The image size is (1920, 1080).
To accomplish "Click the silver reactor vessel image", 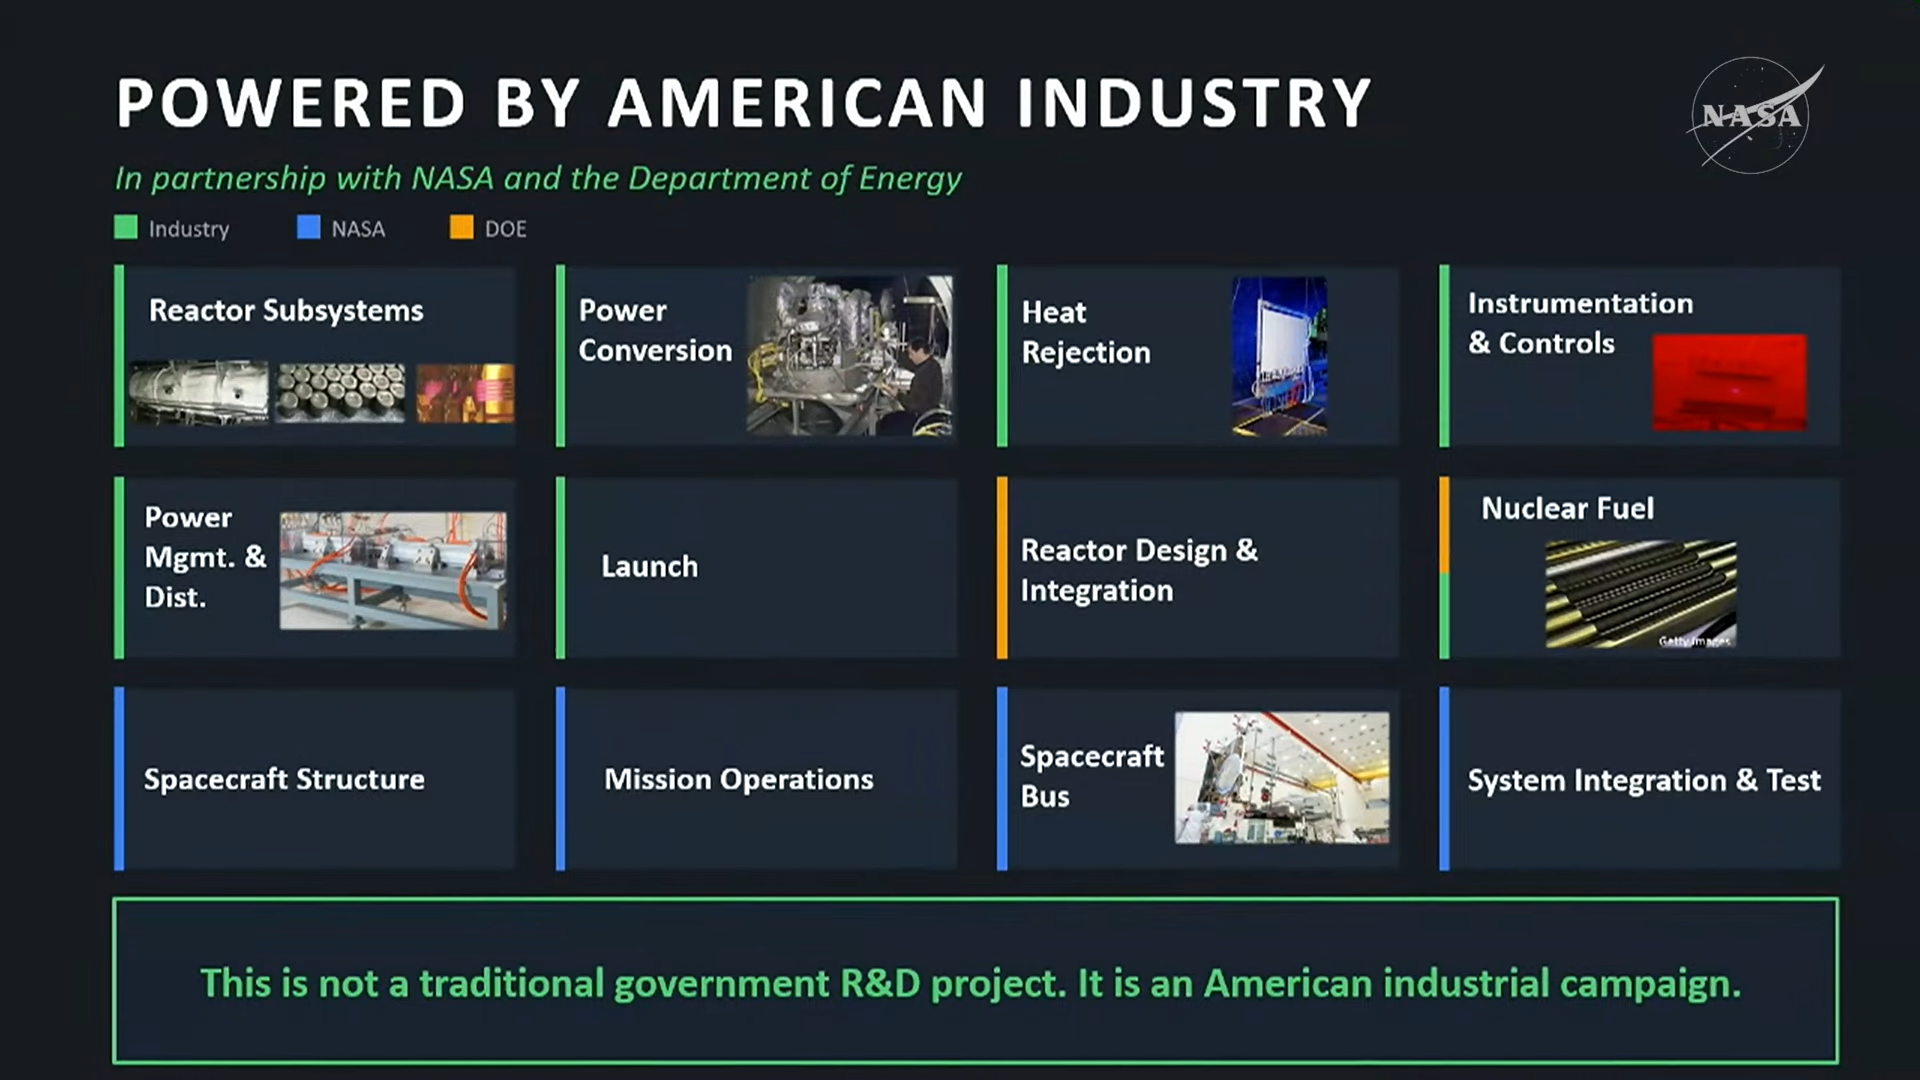I will pos(198,391).
